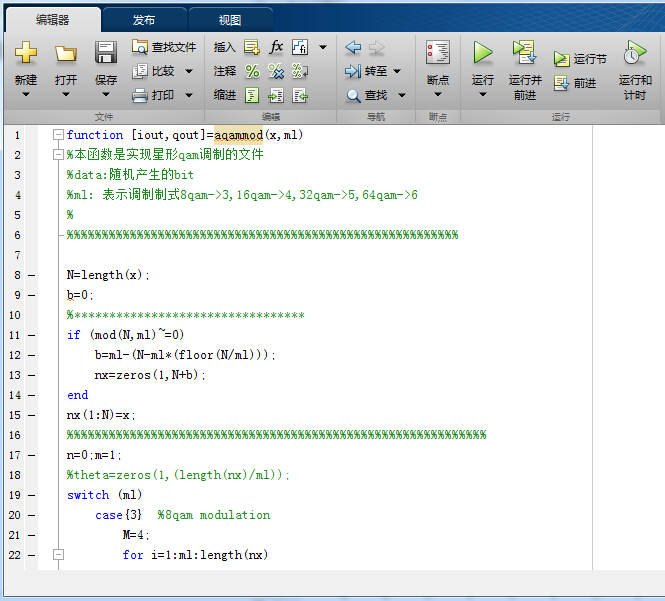Click the underlined variable b on line 9
The image size is (665, 601).
point(70,295)
